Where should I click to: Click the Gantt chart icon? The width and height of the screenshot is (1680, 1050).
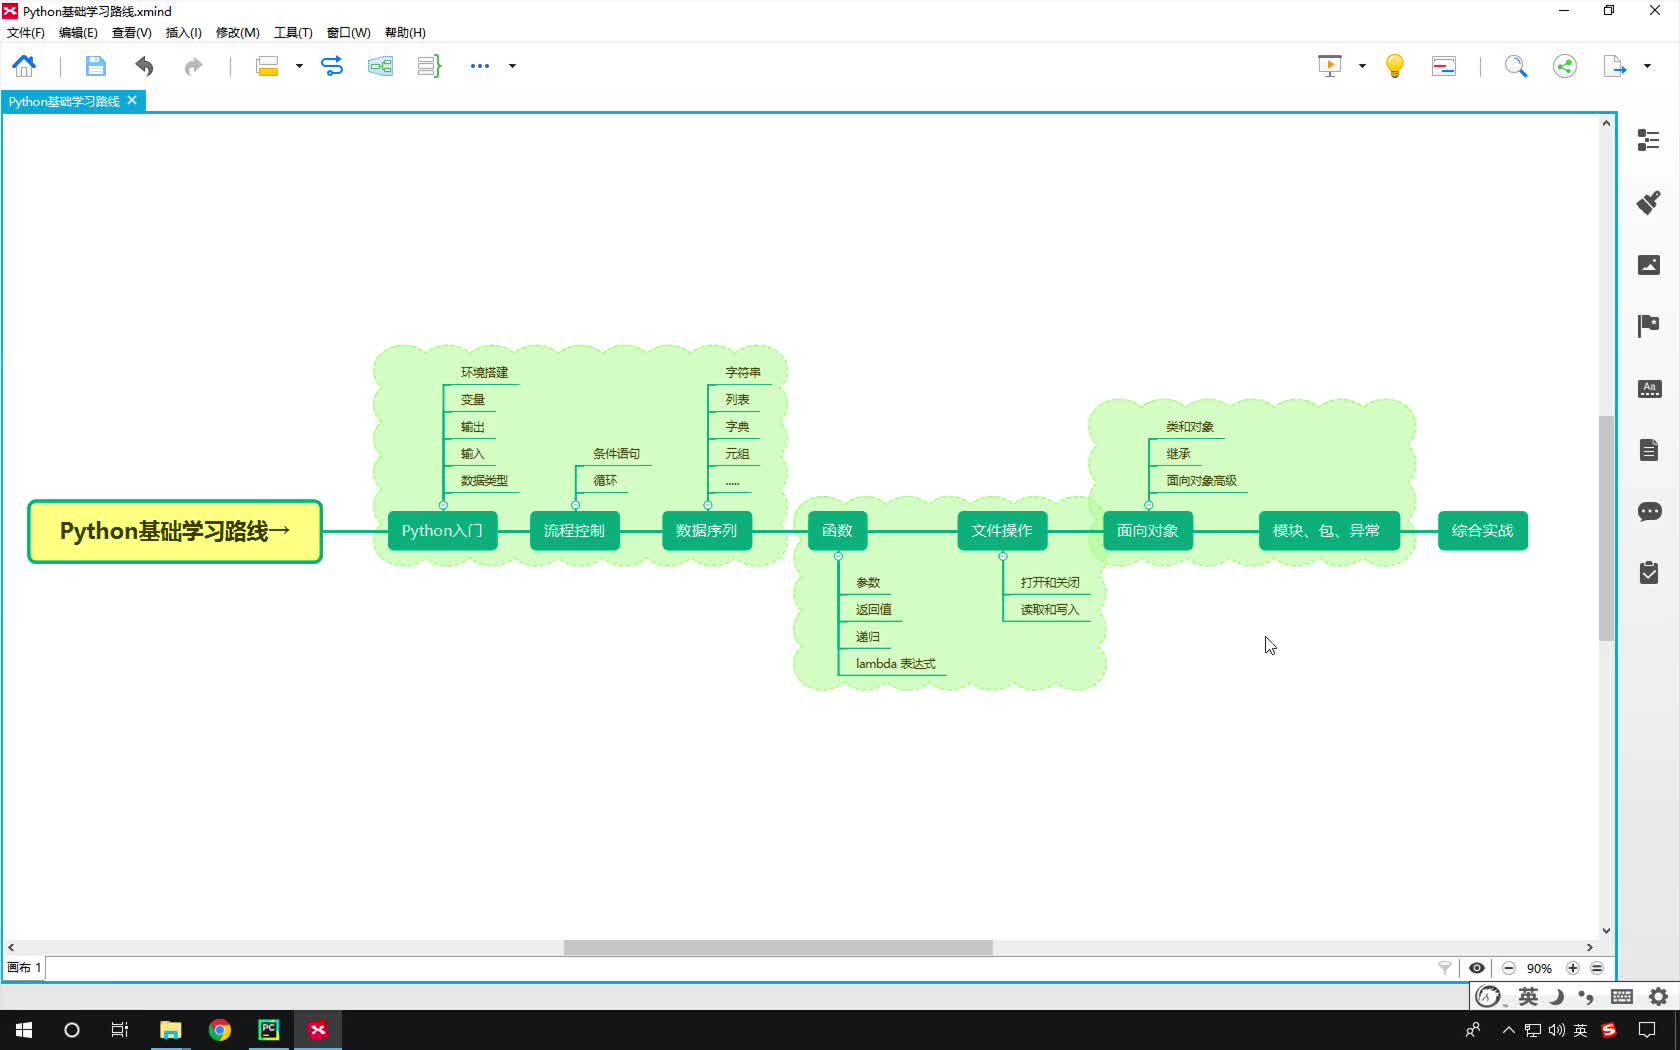click(x=1444, y=66)
